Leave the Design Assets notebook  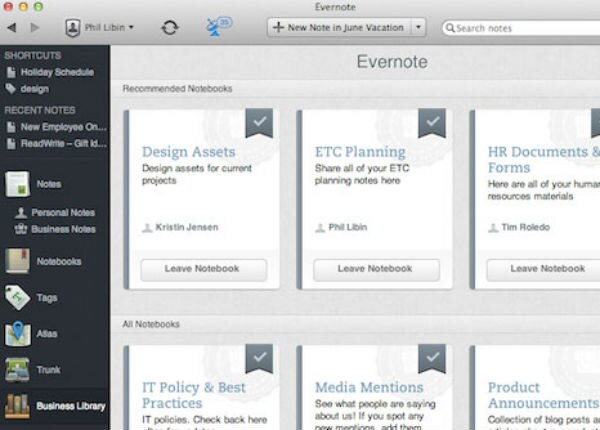pyautogui.click(x=203, y=269)
